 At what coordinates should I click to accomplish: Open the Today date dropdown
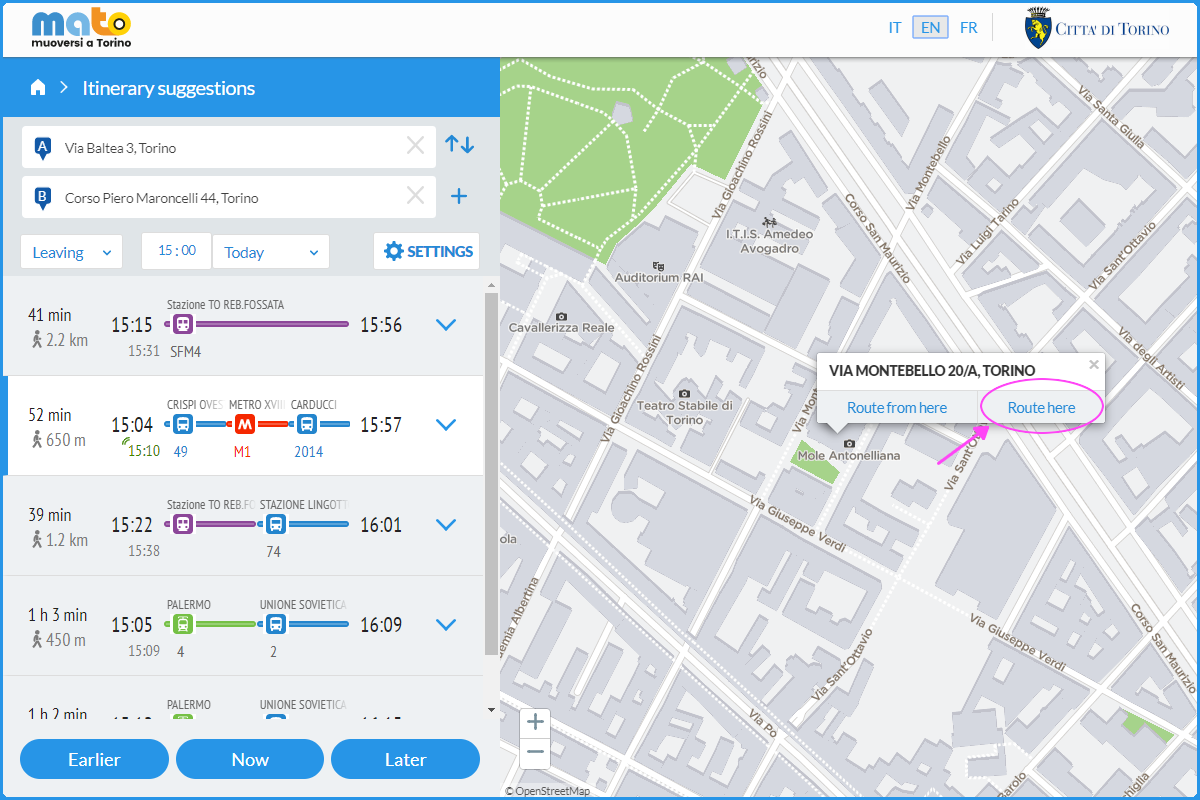[x=271, y=252]
